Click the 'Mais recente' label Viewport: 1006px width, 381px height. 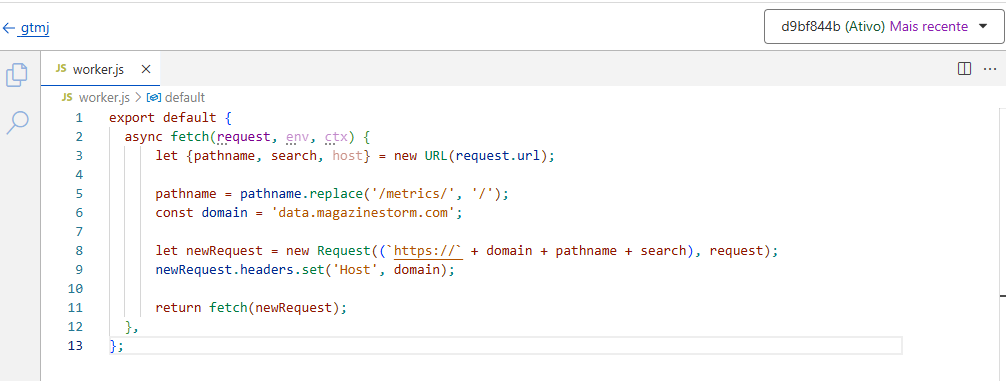coord(928,26)
